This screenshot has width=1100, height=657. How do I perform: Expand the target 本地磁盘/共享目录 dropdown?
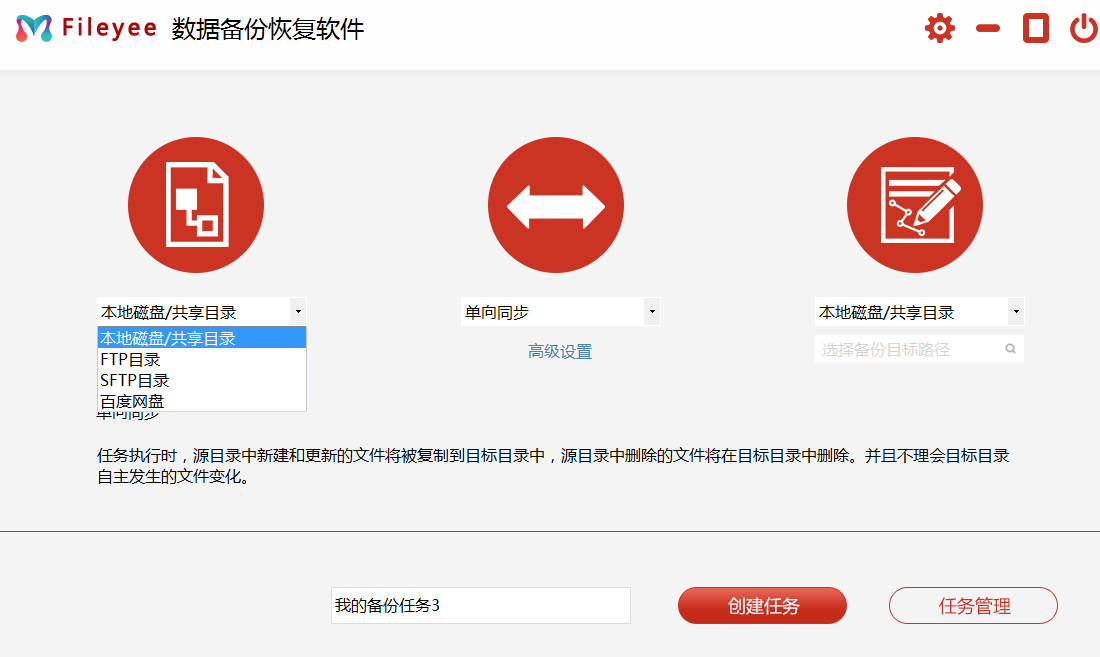click(x=1016, y=312)
